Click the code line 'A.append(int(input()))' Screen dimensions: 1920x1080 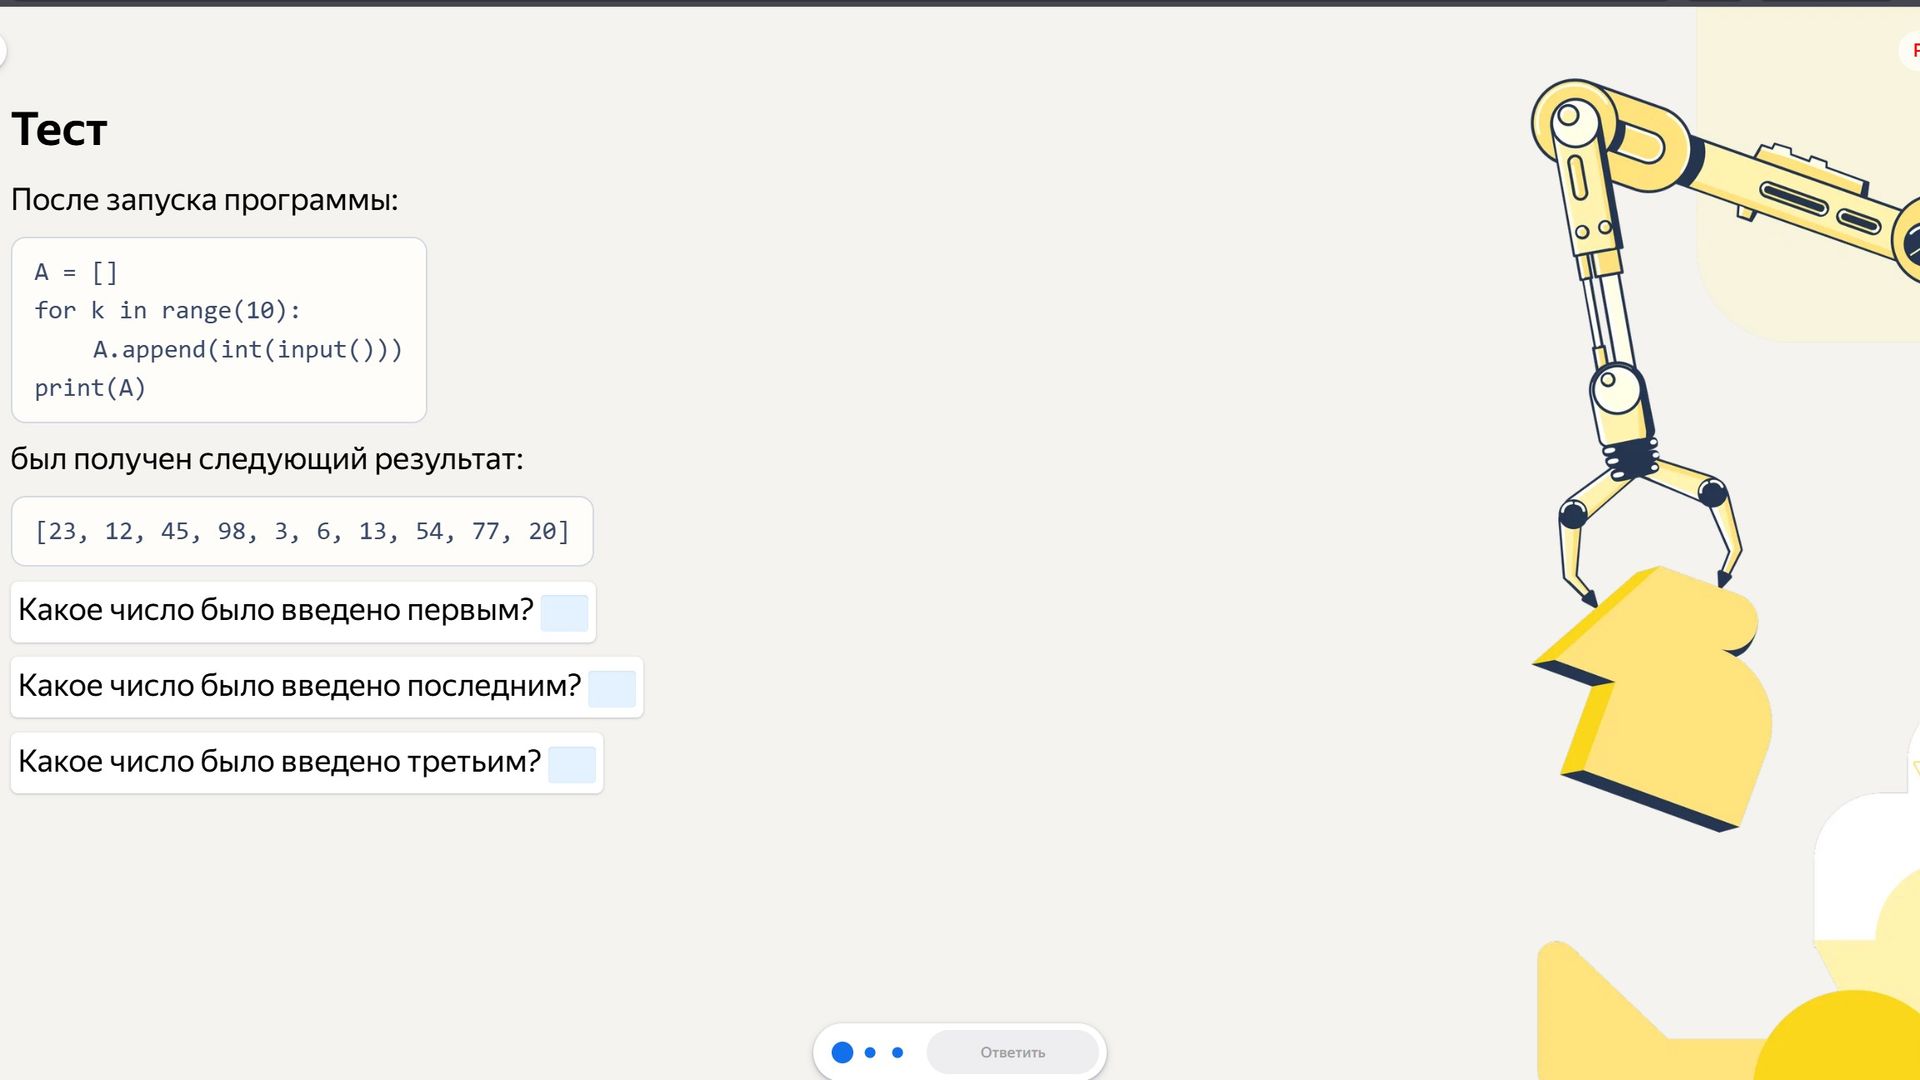[x=248, y=350]
